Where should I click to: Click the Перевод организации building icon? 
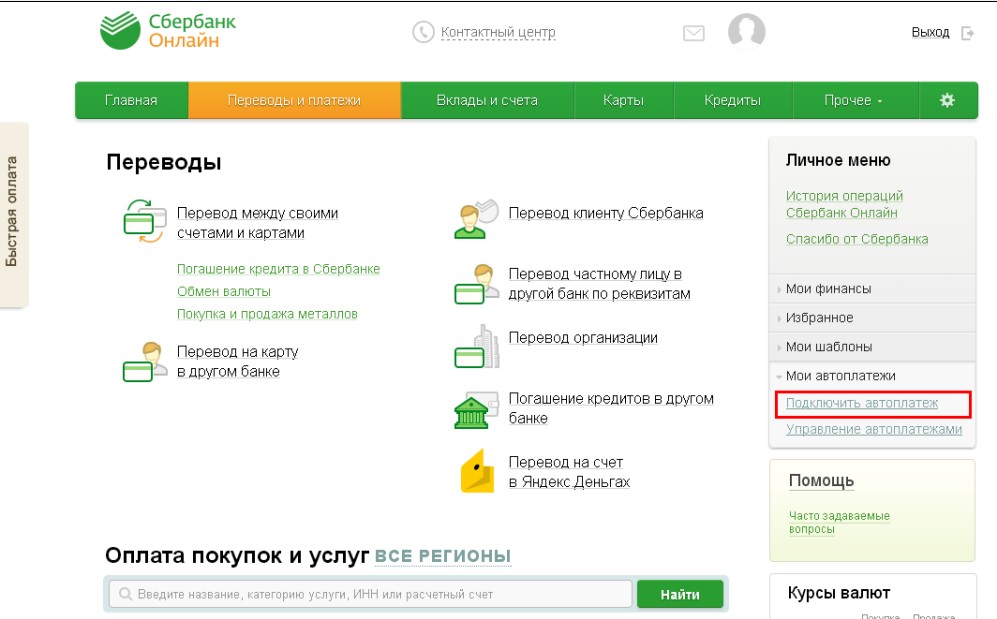click(477, 347)
